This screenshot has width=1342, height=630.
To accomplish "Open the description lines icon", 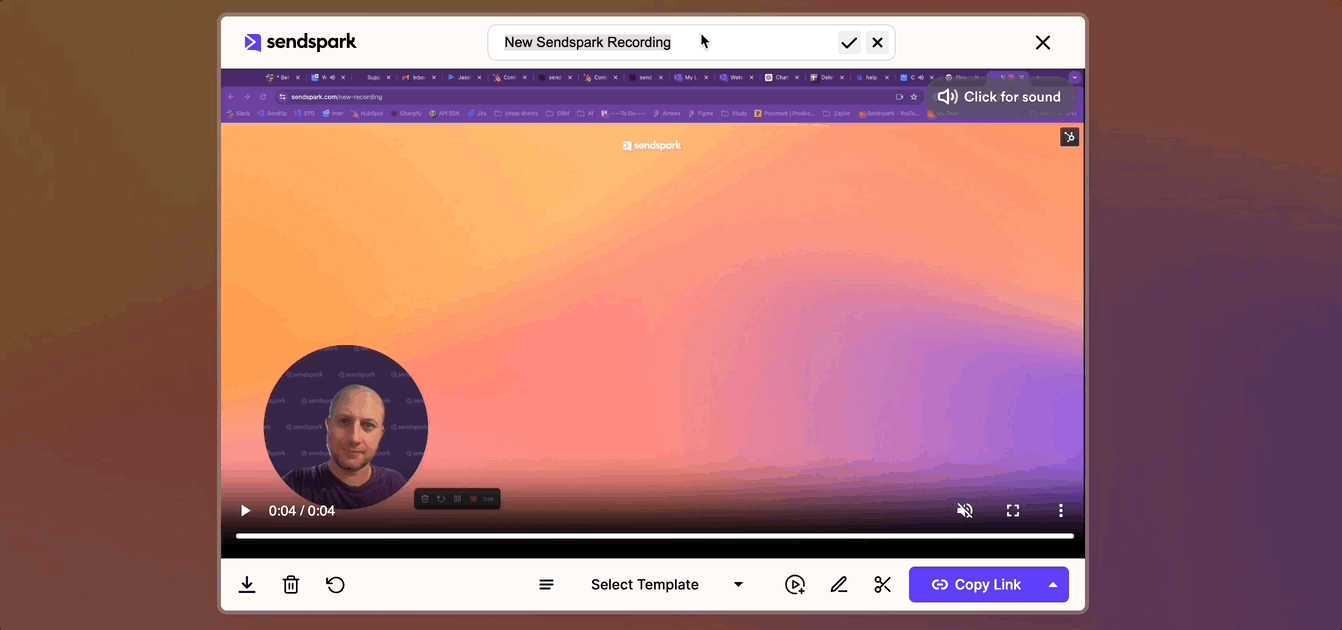I will click(x=546, y=585).
